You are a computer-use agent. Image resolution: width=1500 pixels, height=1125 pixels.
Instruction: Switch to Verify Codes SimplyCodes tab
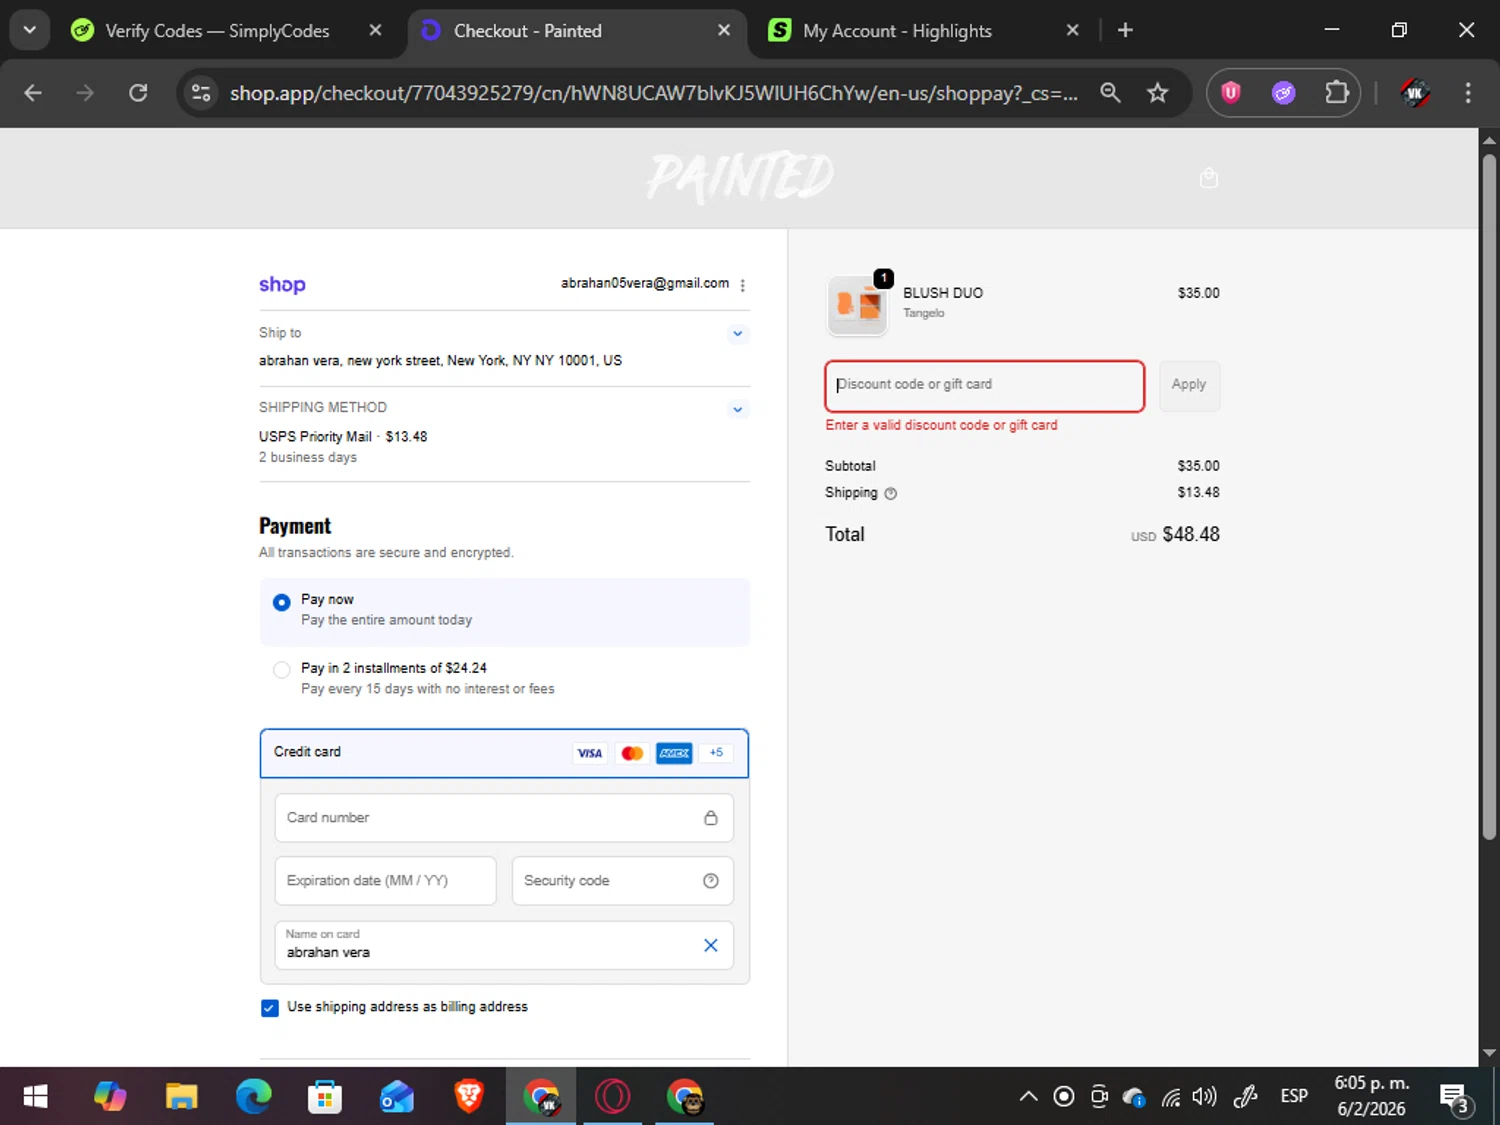217,31
